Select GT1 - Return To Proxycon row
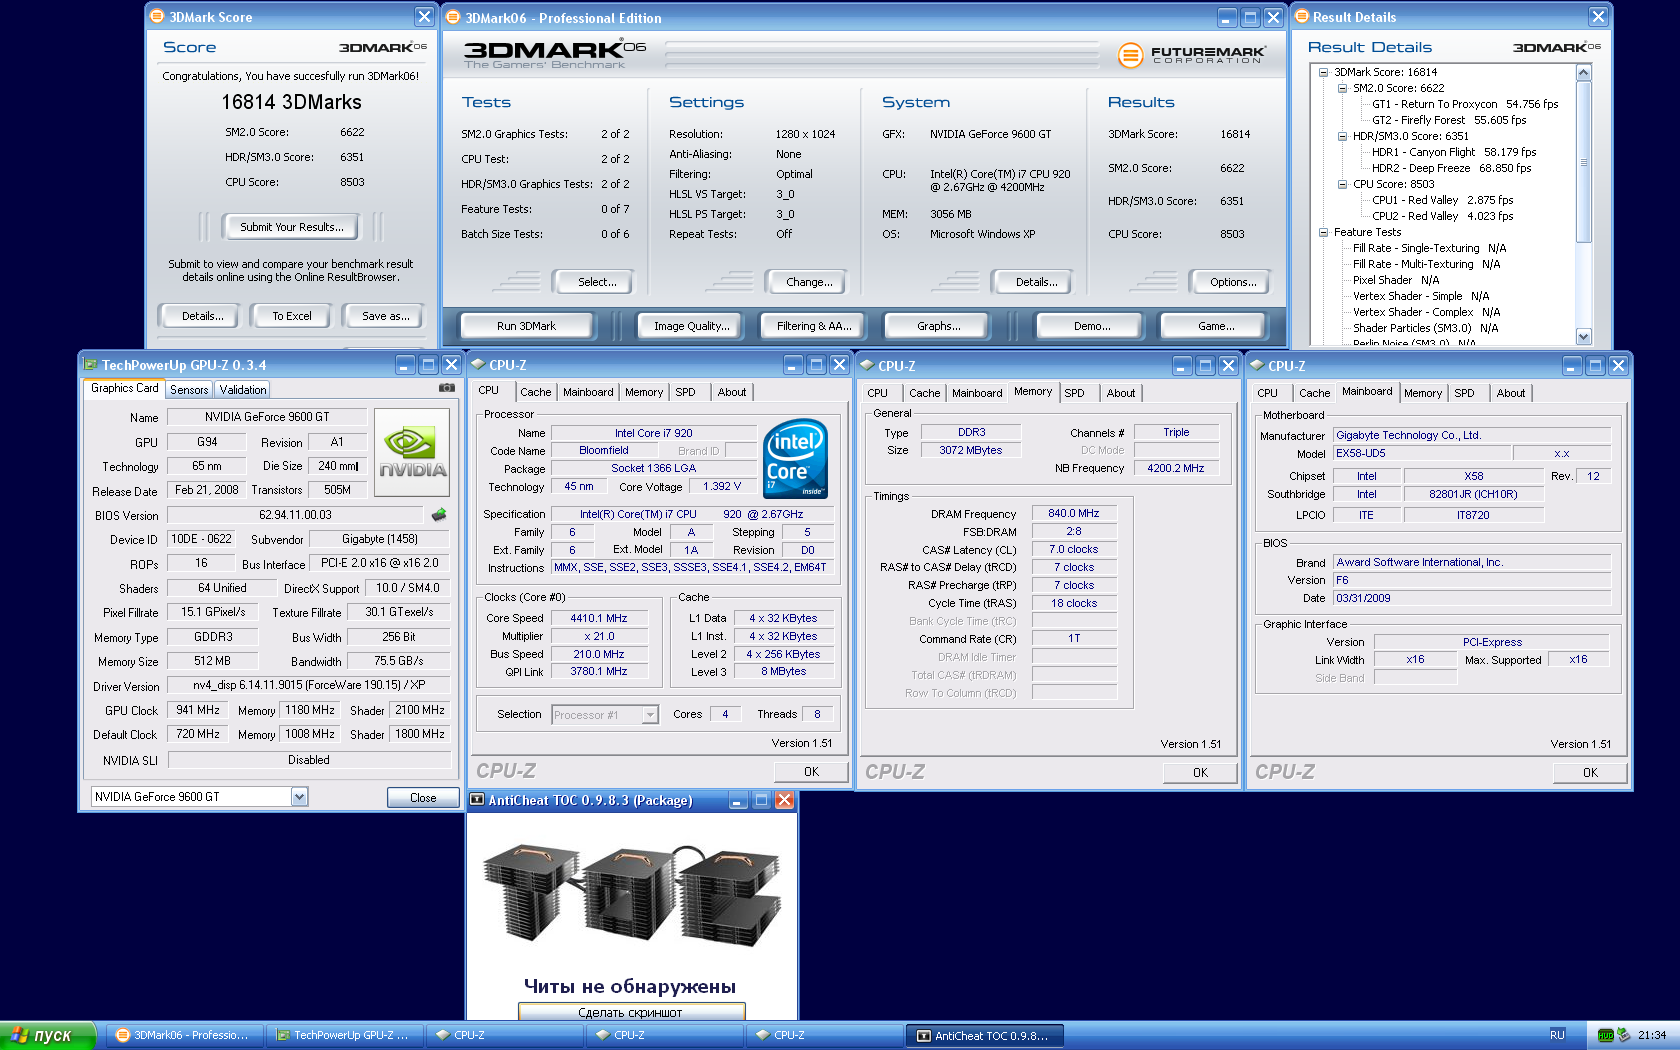The image size is (1680, 1050). click(x=1465, y=104)
